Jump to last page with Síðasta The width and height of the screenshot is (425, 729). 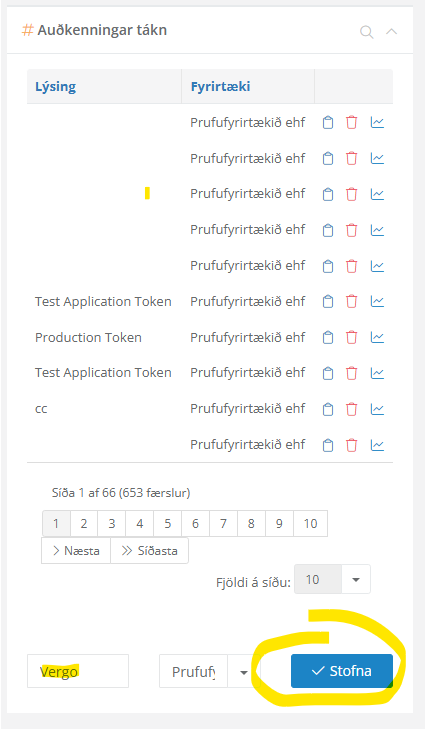pyautogui.click(x=149, y=551)
